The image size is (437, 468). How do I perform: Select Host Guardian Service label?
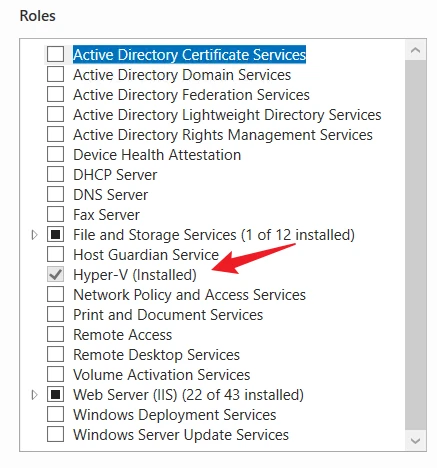pos(146,255)
